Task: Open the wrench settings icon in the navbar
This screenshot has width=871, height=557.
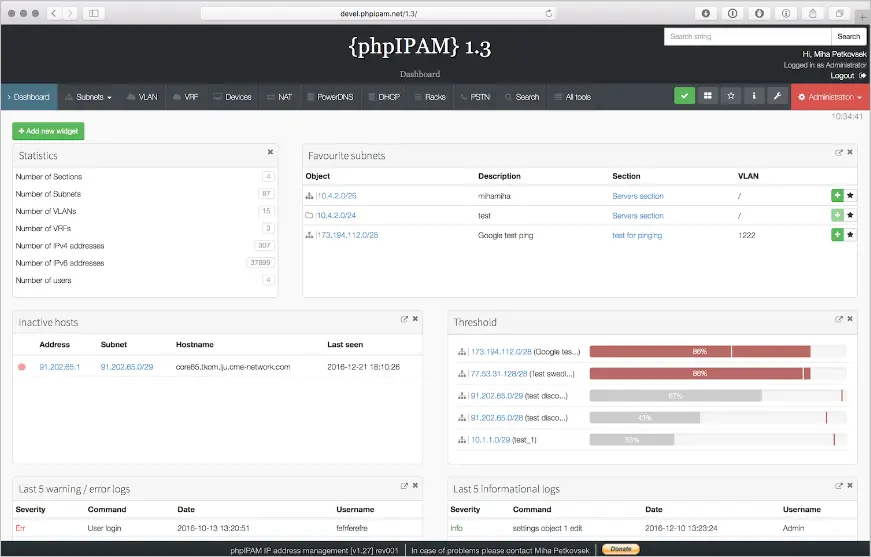Action: [x=777, y=96]
